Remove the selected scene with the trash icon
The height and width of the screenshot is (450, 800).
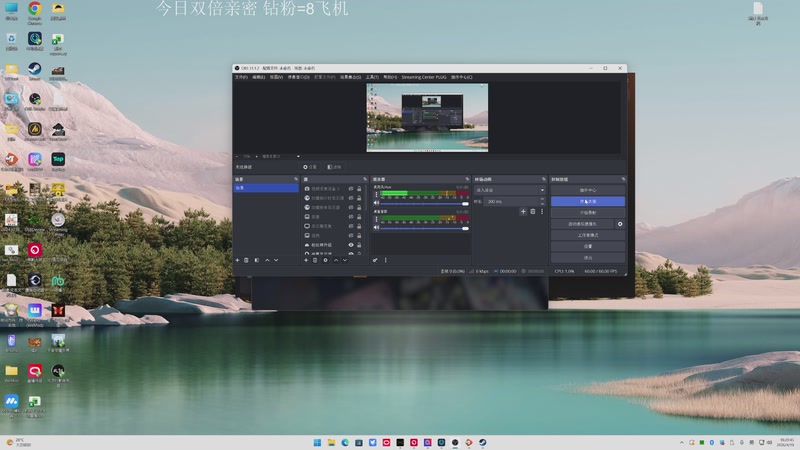coord(246,260)
